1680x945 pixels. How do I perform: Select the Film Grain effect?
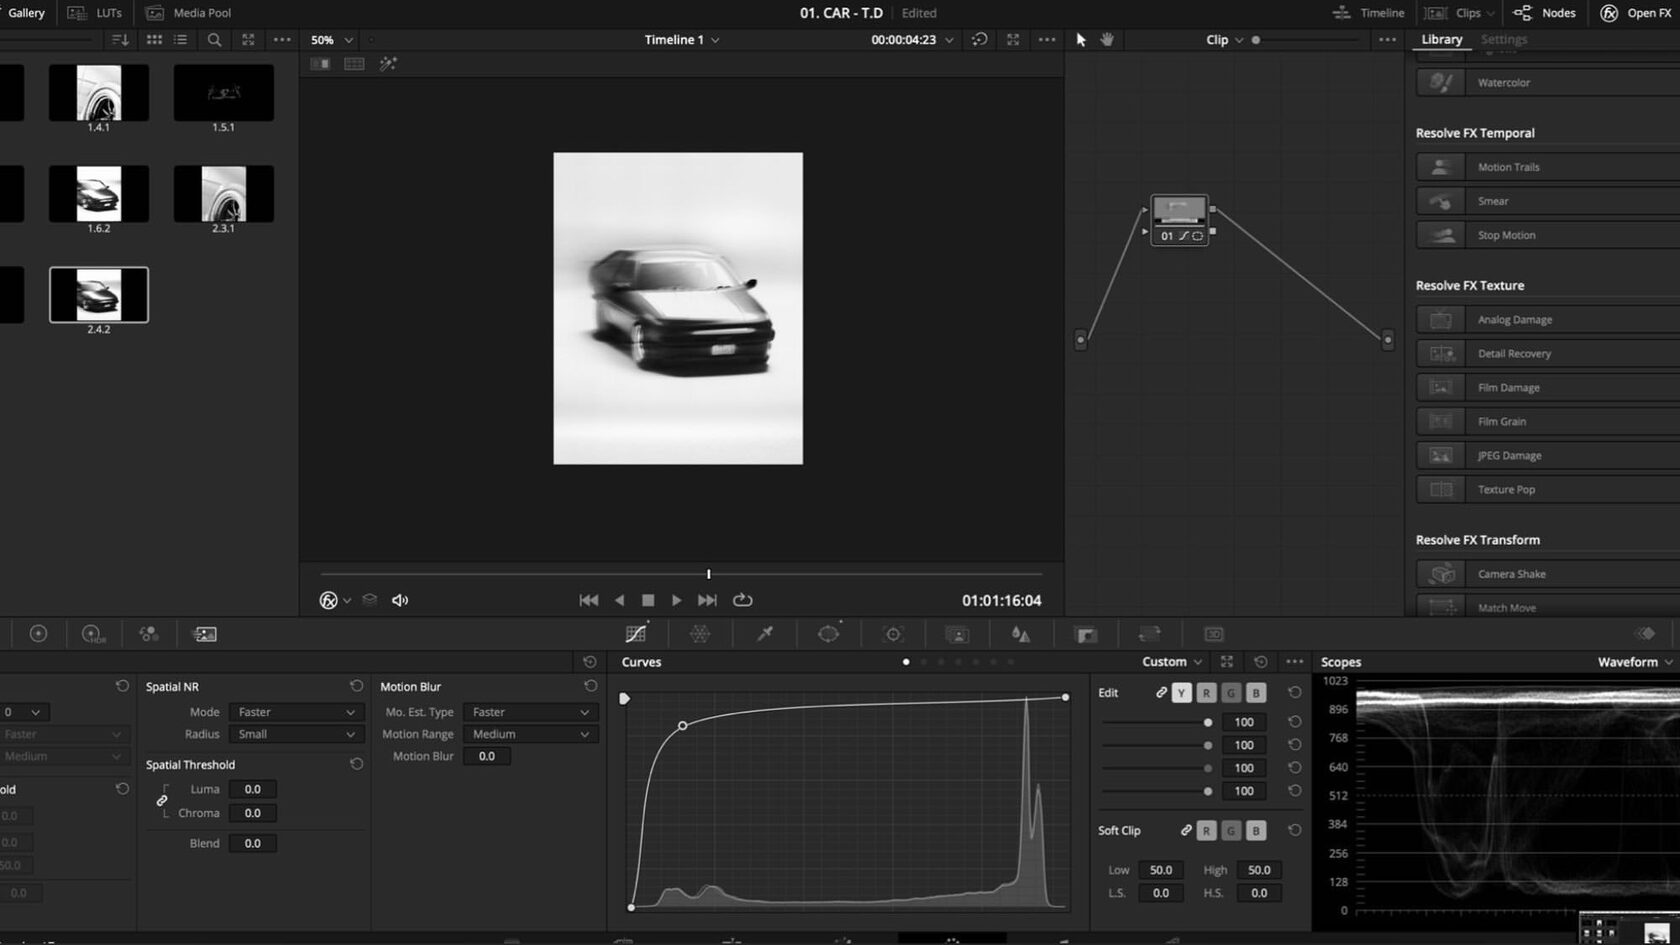pos(1501,422)
